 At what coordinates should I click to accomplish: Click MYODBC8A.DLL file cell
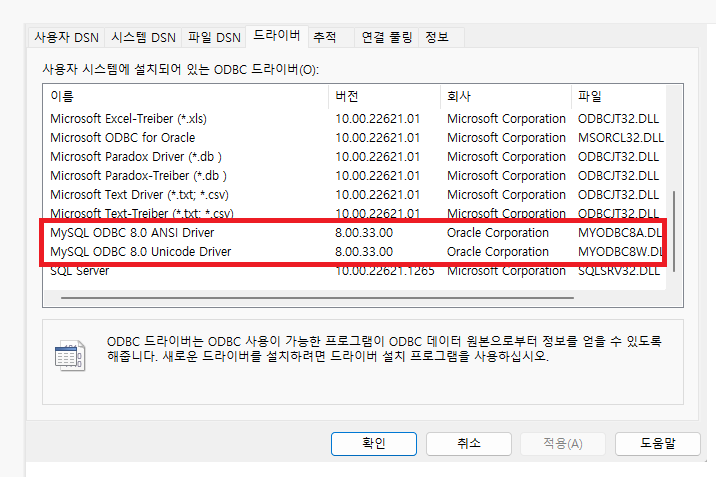(620, 233)
